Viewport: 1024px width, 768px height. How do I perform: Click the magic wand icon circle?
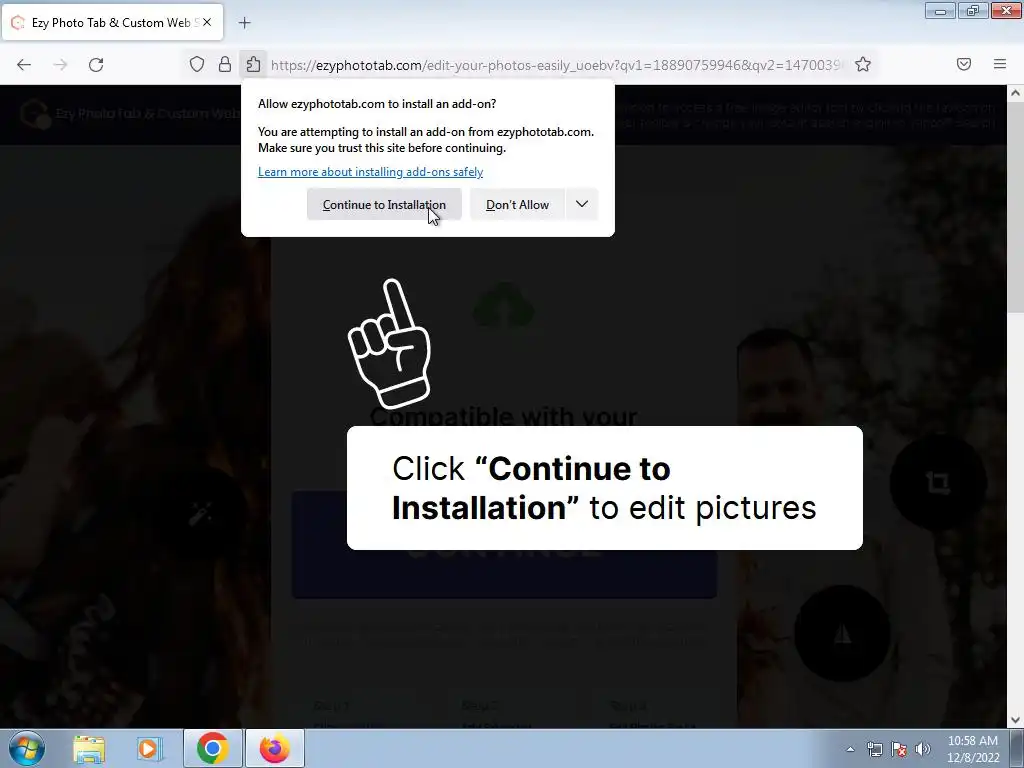[x=200, y=514]
